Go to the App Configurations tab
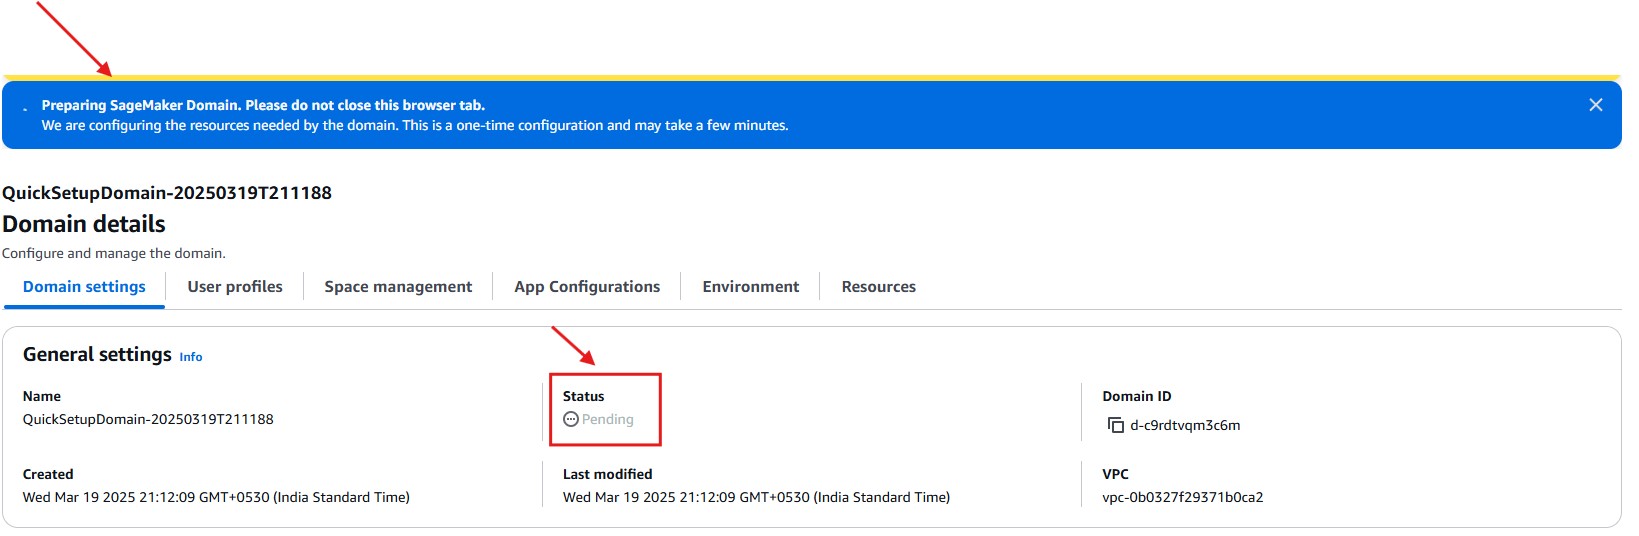 tap(587, 287)
